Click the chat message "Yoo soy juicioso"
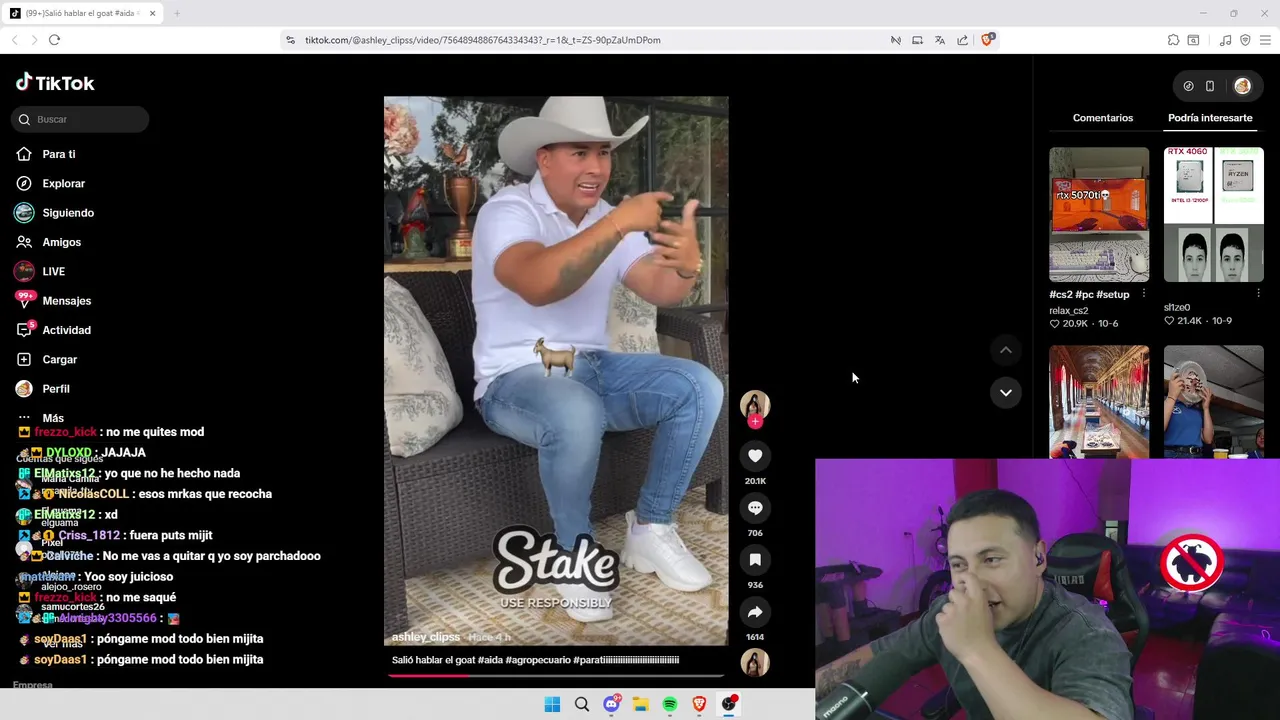The image size is (1280, 720). coord(129,577)
